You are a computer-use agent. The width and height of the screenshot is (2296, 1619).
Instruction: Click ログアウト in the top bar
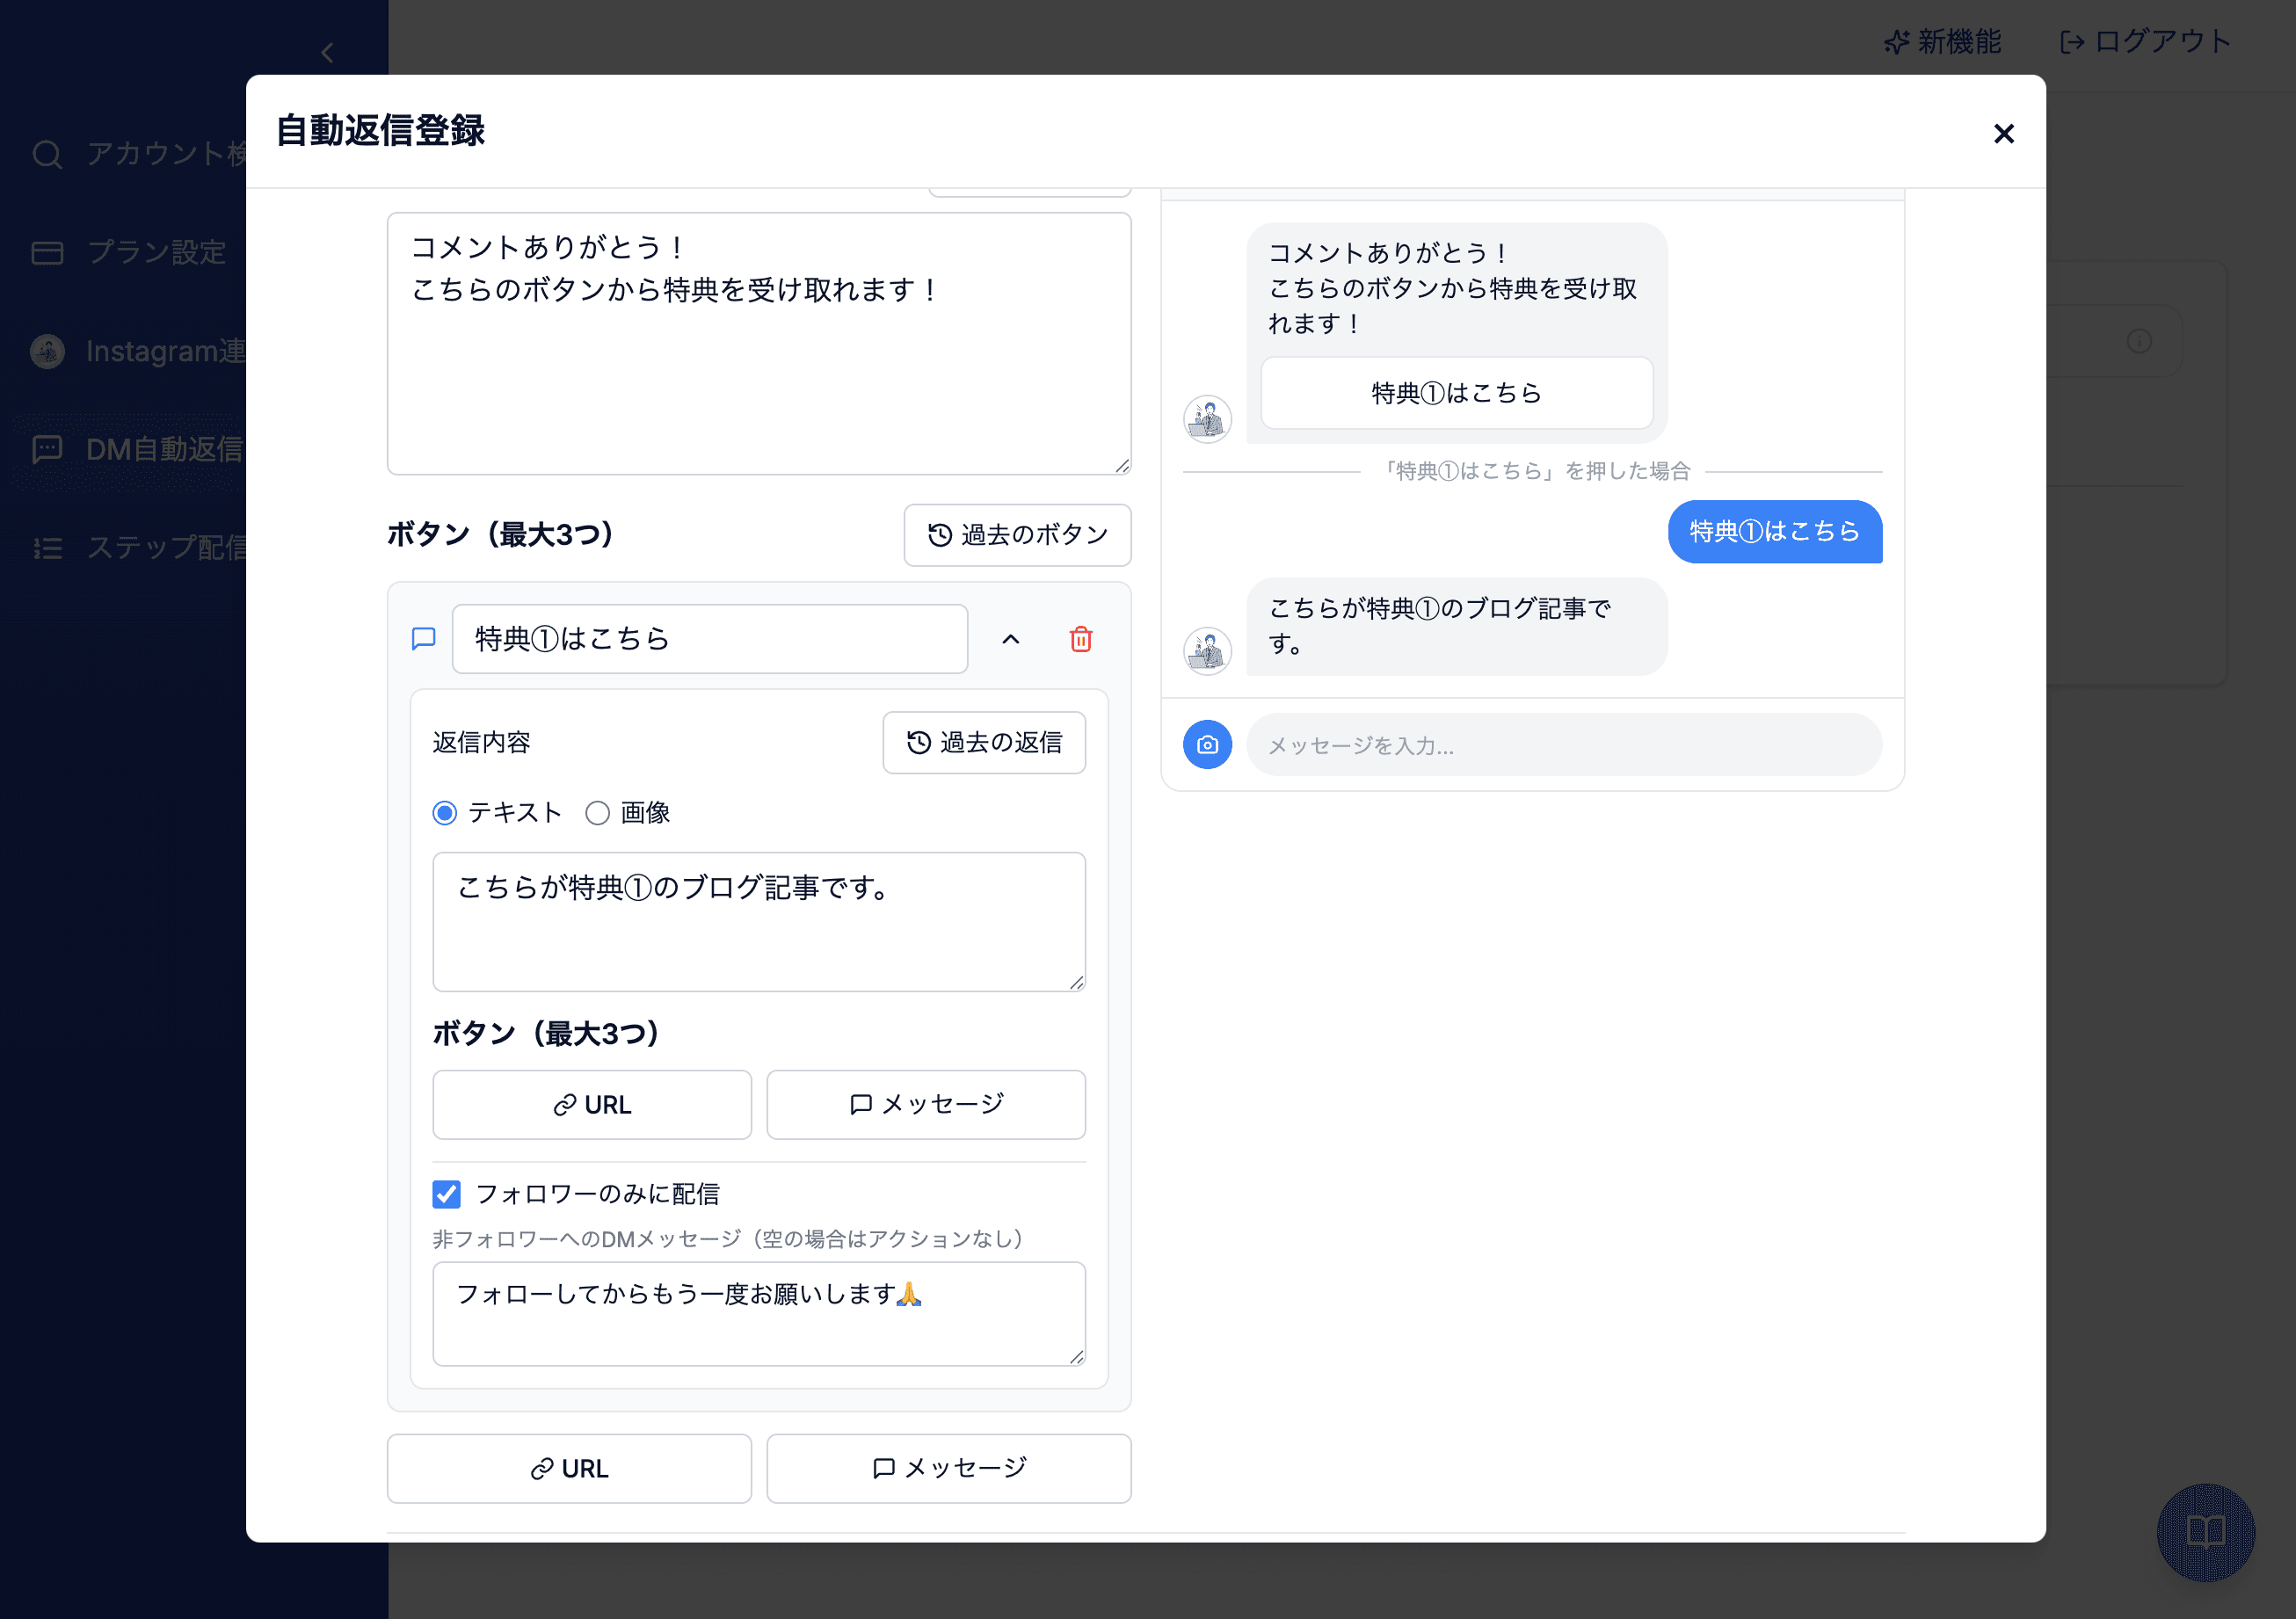tap(2145, 41)
